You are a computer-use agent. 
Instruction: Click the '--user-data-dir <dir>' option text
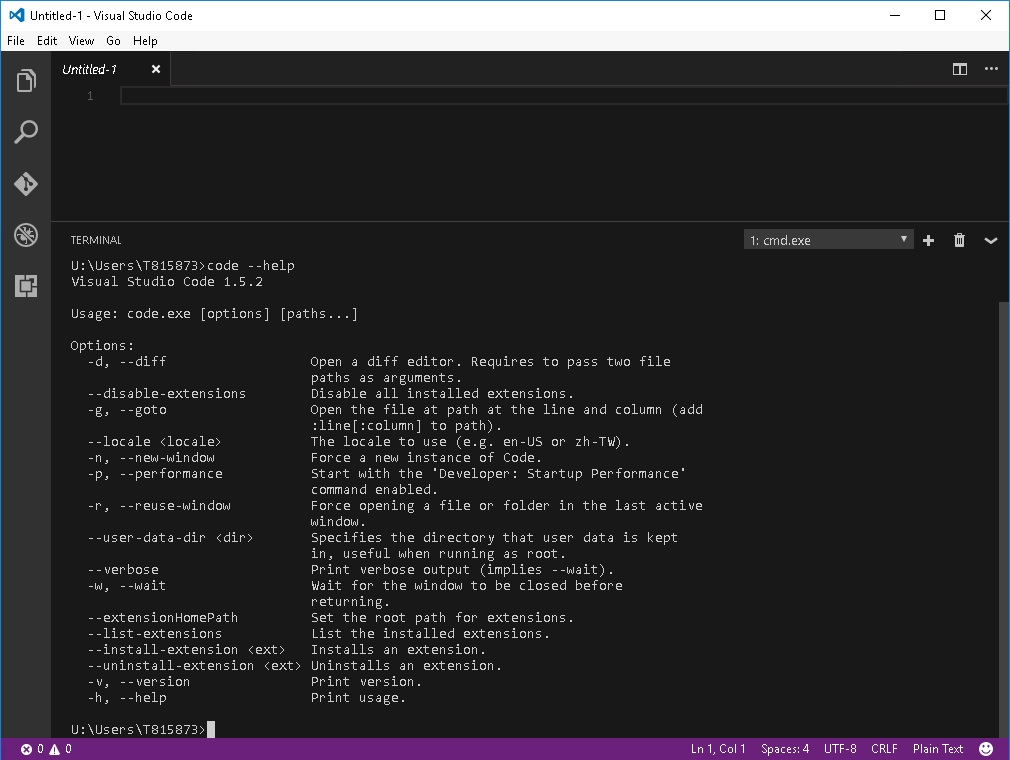tap(170, 537)
